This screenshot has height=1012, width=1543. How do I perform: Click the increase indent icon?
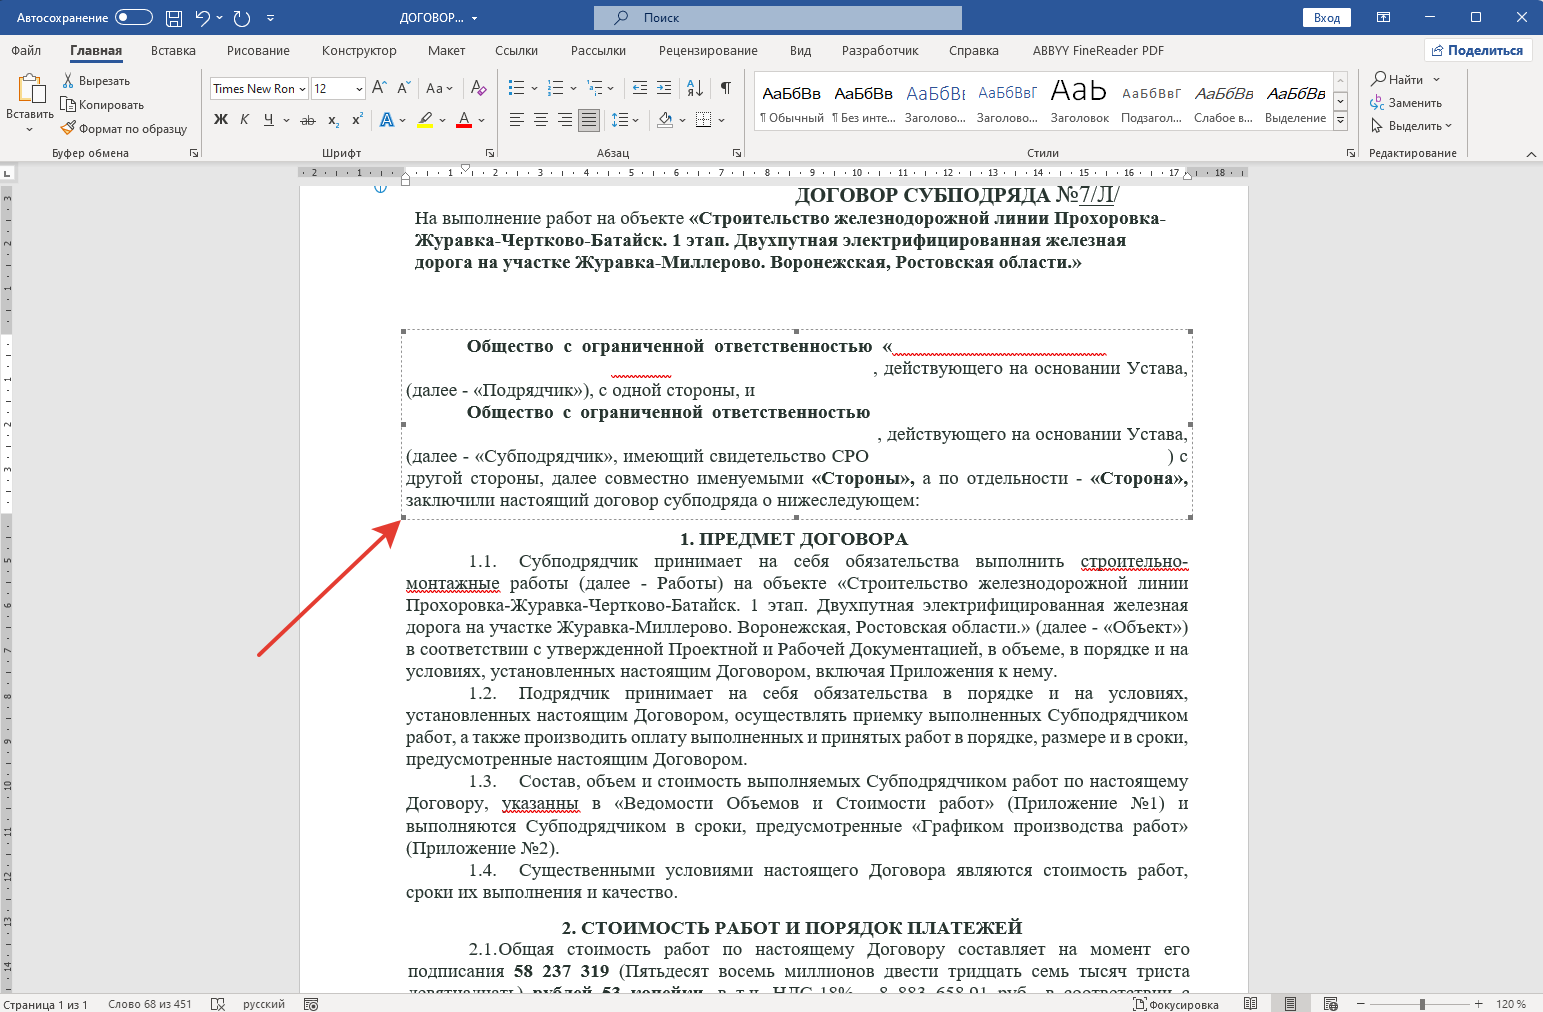click(664, 88)
